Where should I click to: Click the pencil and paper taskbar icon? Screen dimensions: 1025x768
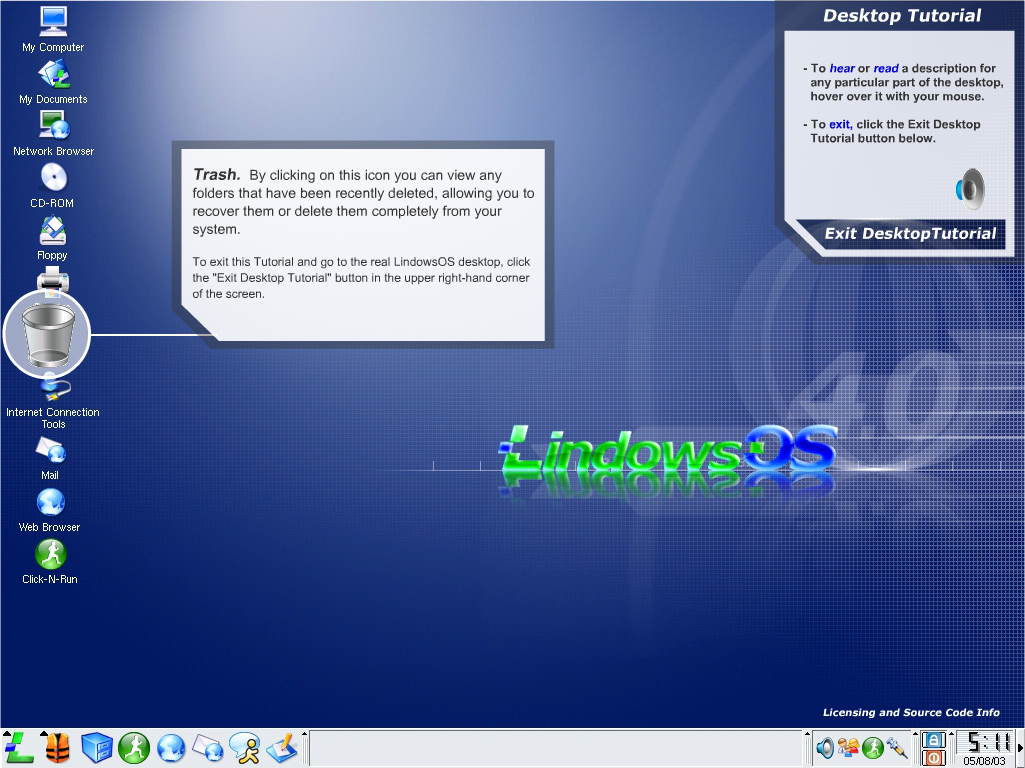(282, 748)
